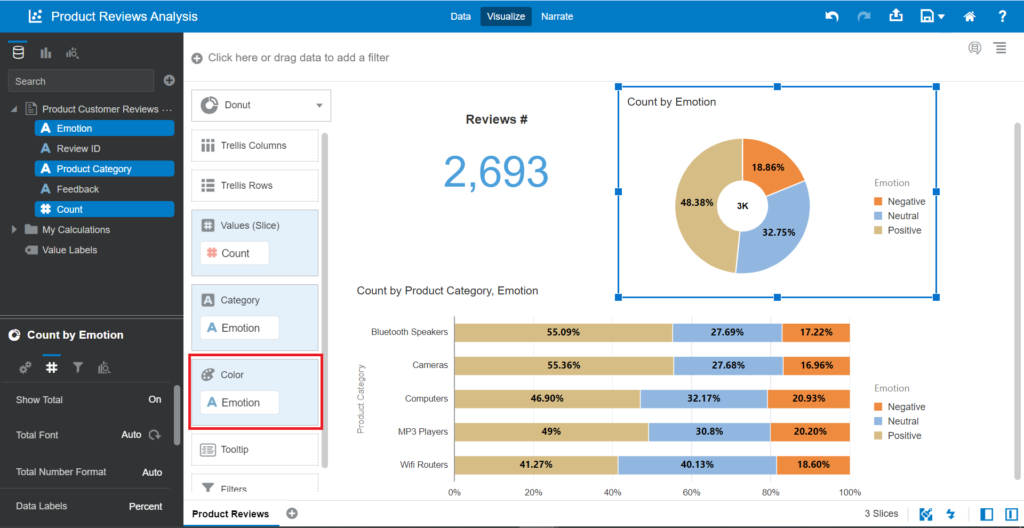The width and height of the screenshot is (1024, 528).
Task: Collapse the Product Customer Reviews dataset
Action: pyautogui.click(x=14, y=109)
